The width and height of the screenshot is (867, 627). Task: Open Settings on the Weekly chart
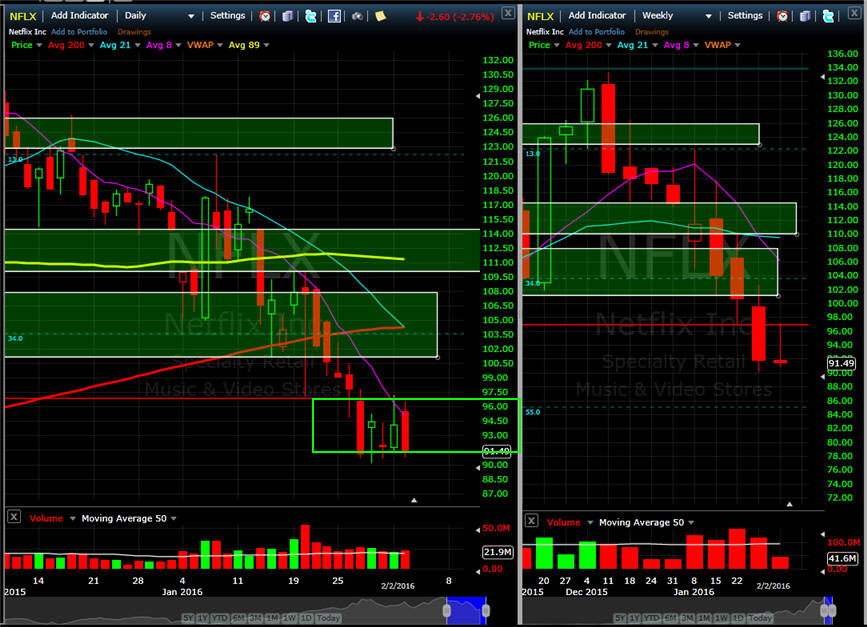(x=746, y=16)
